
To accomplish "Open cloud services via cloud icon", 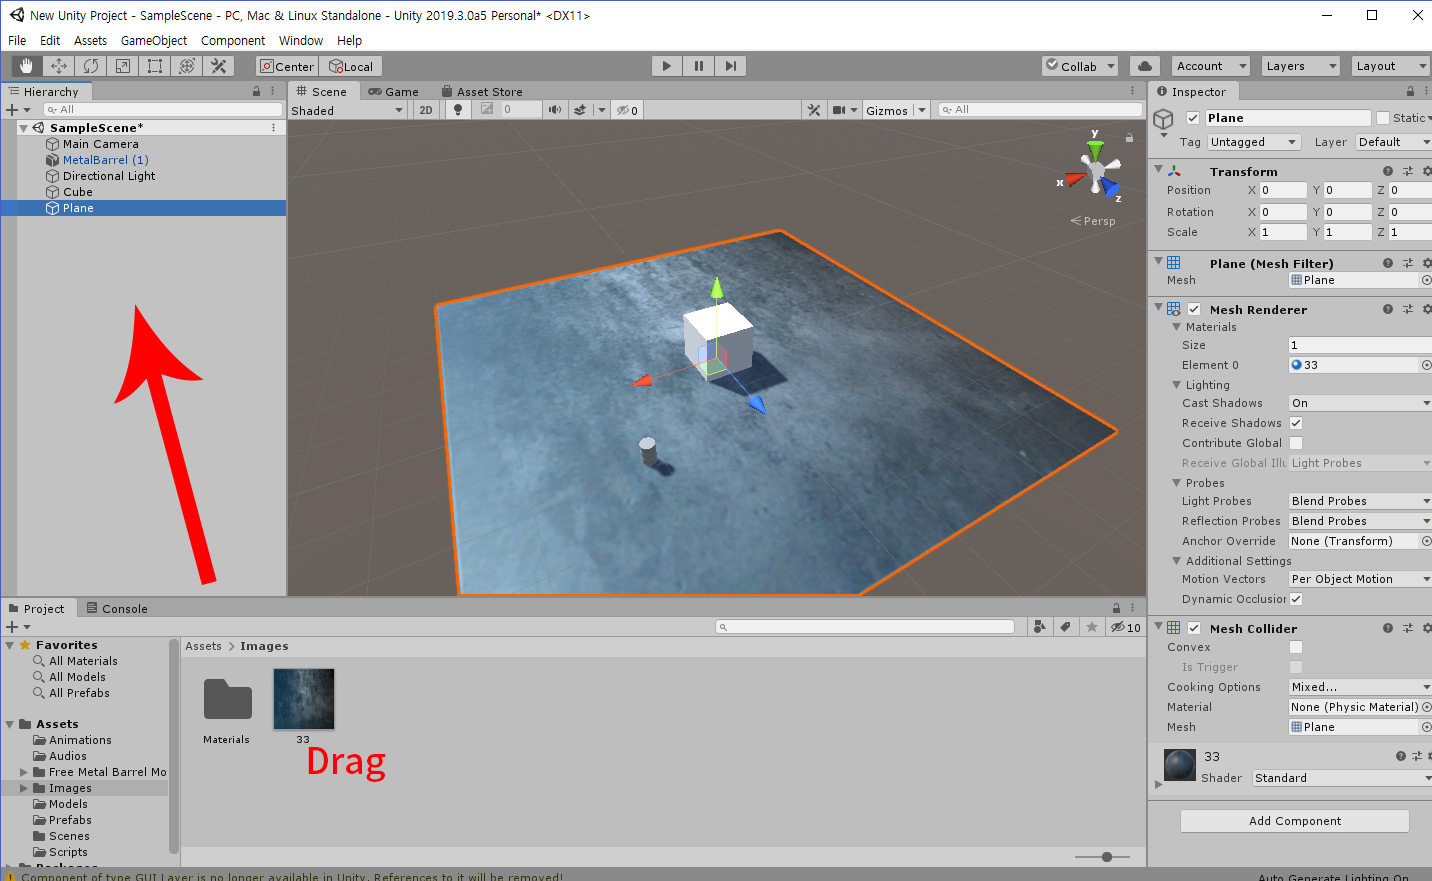I will (x=1145, y=66).
